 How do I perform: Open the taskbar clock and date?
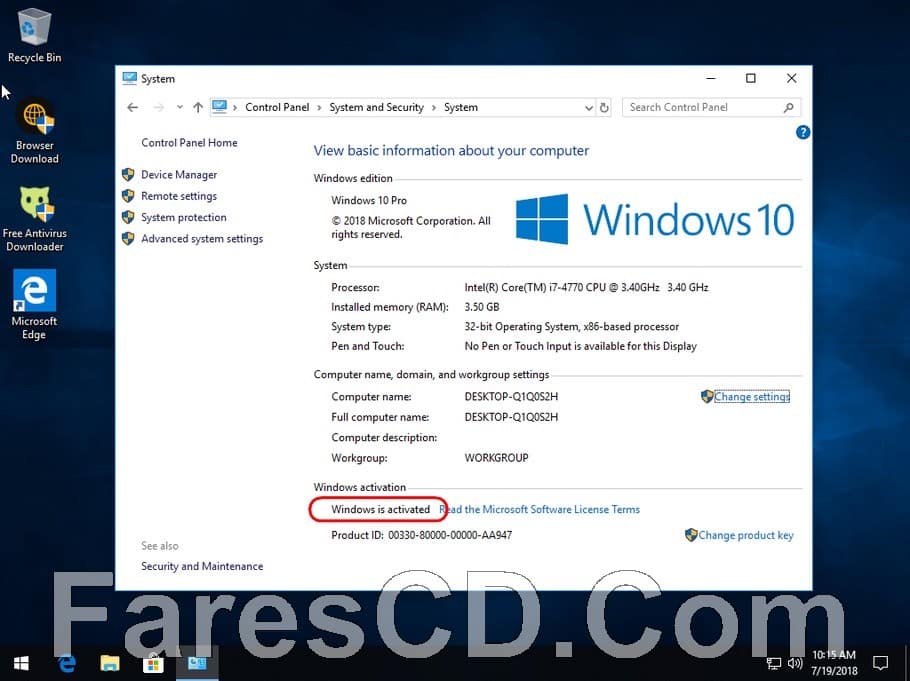point(834,663)
